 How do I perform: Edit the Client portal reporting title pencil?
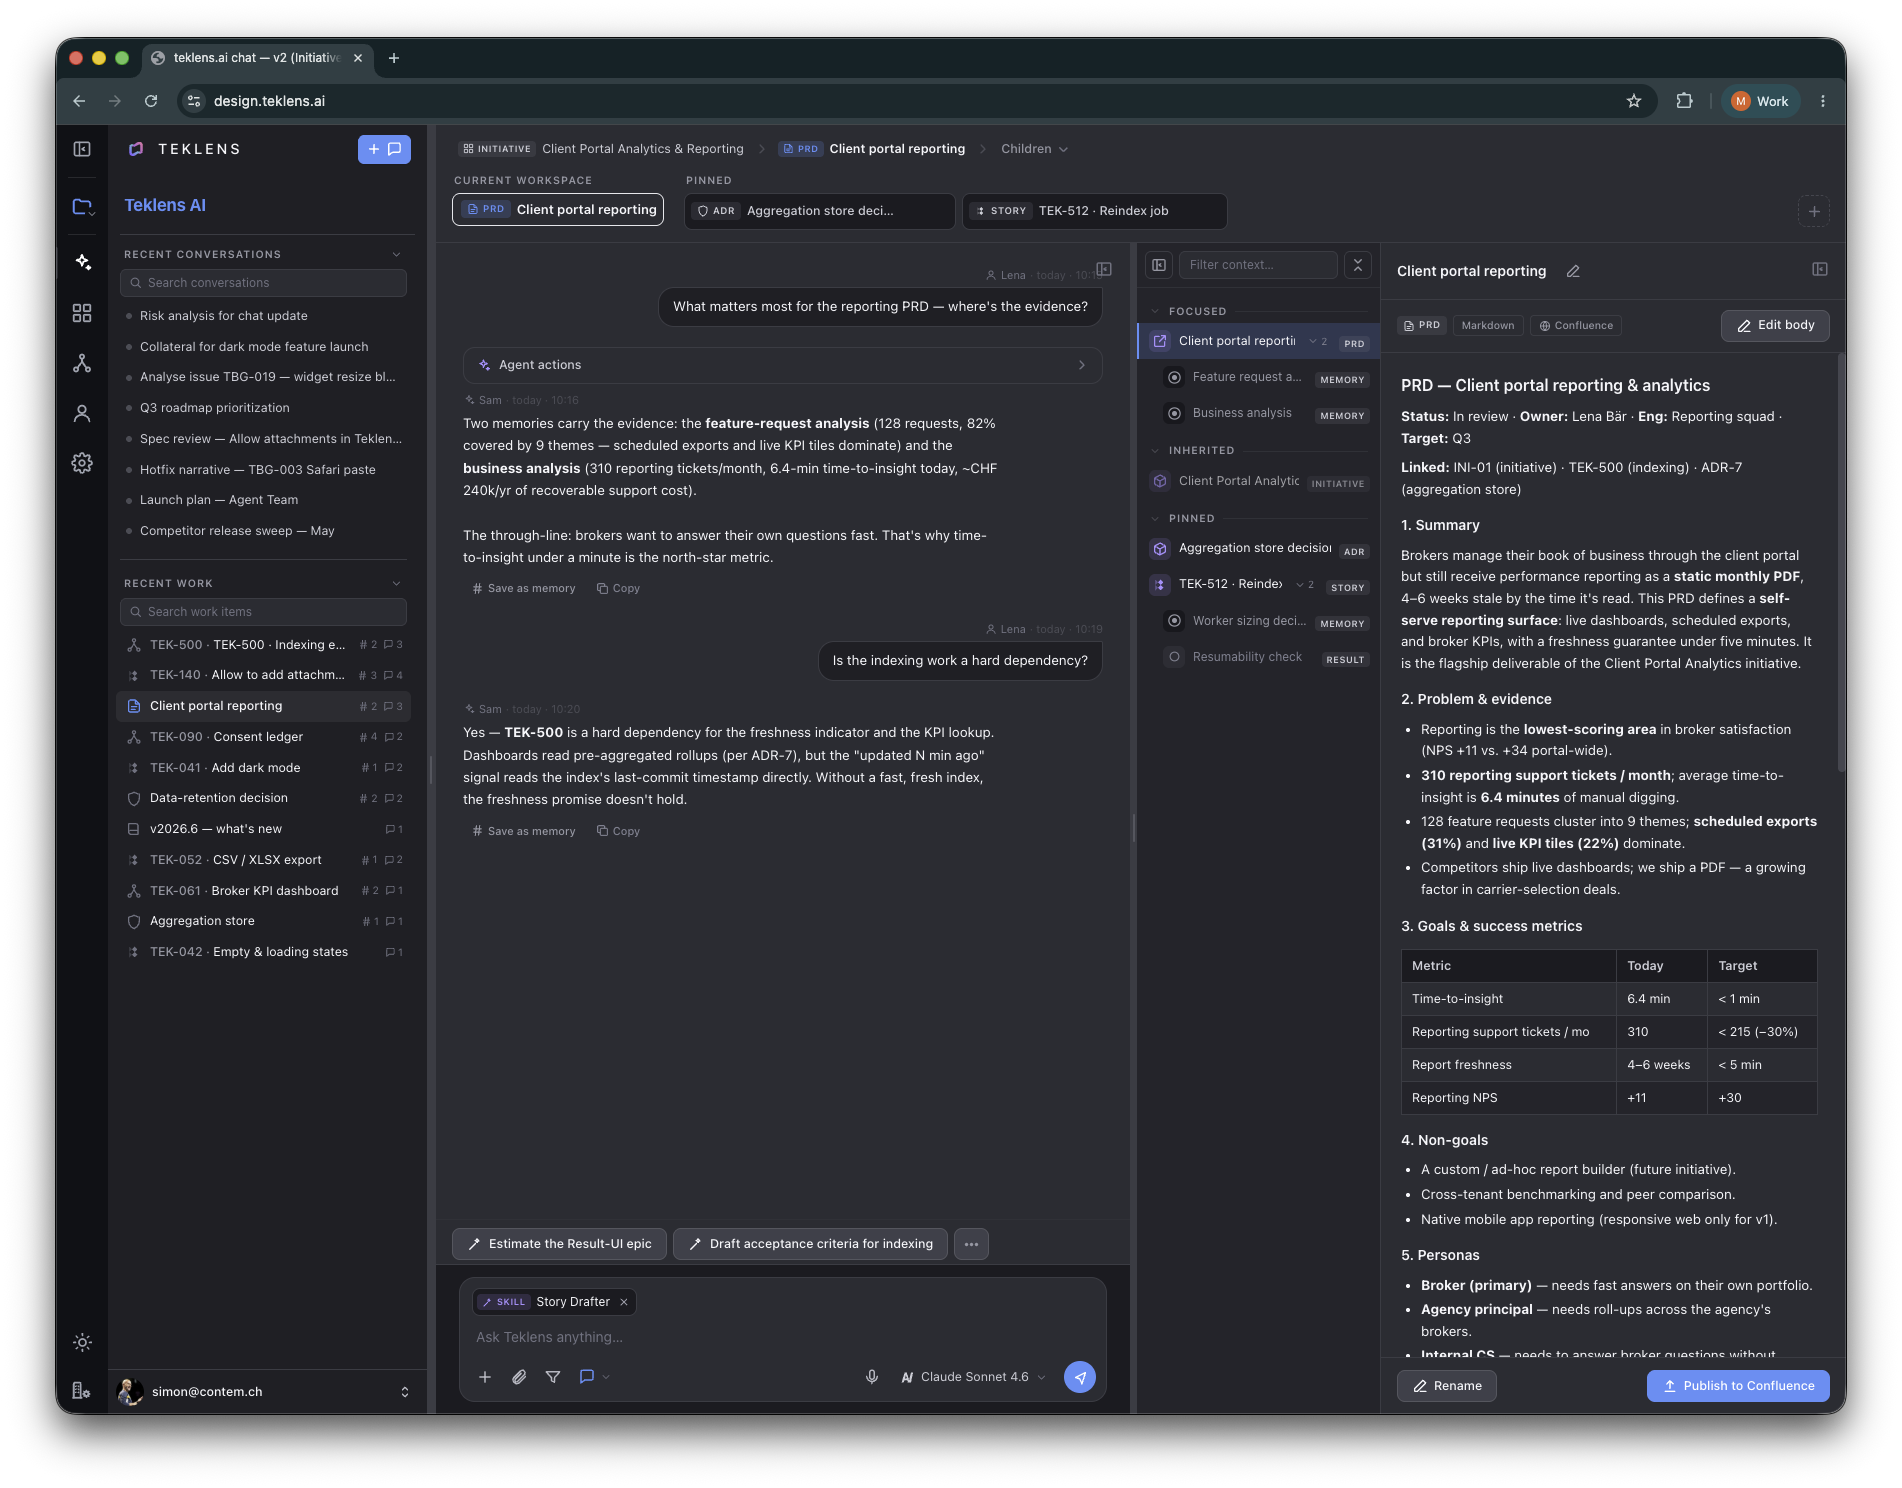(x=1573, y=271)
